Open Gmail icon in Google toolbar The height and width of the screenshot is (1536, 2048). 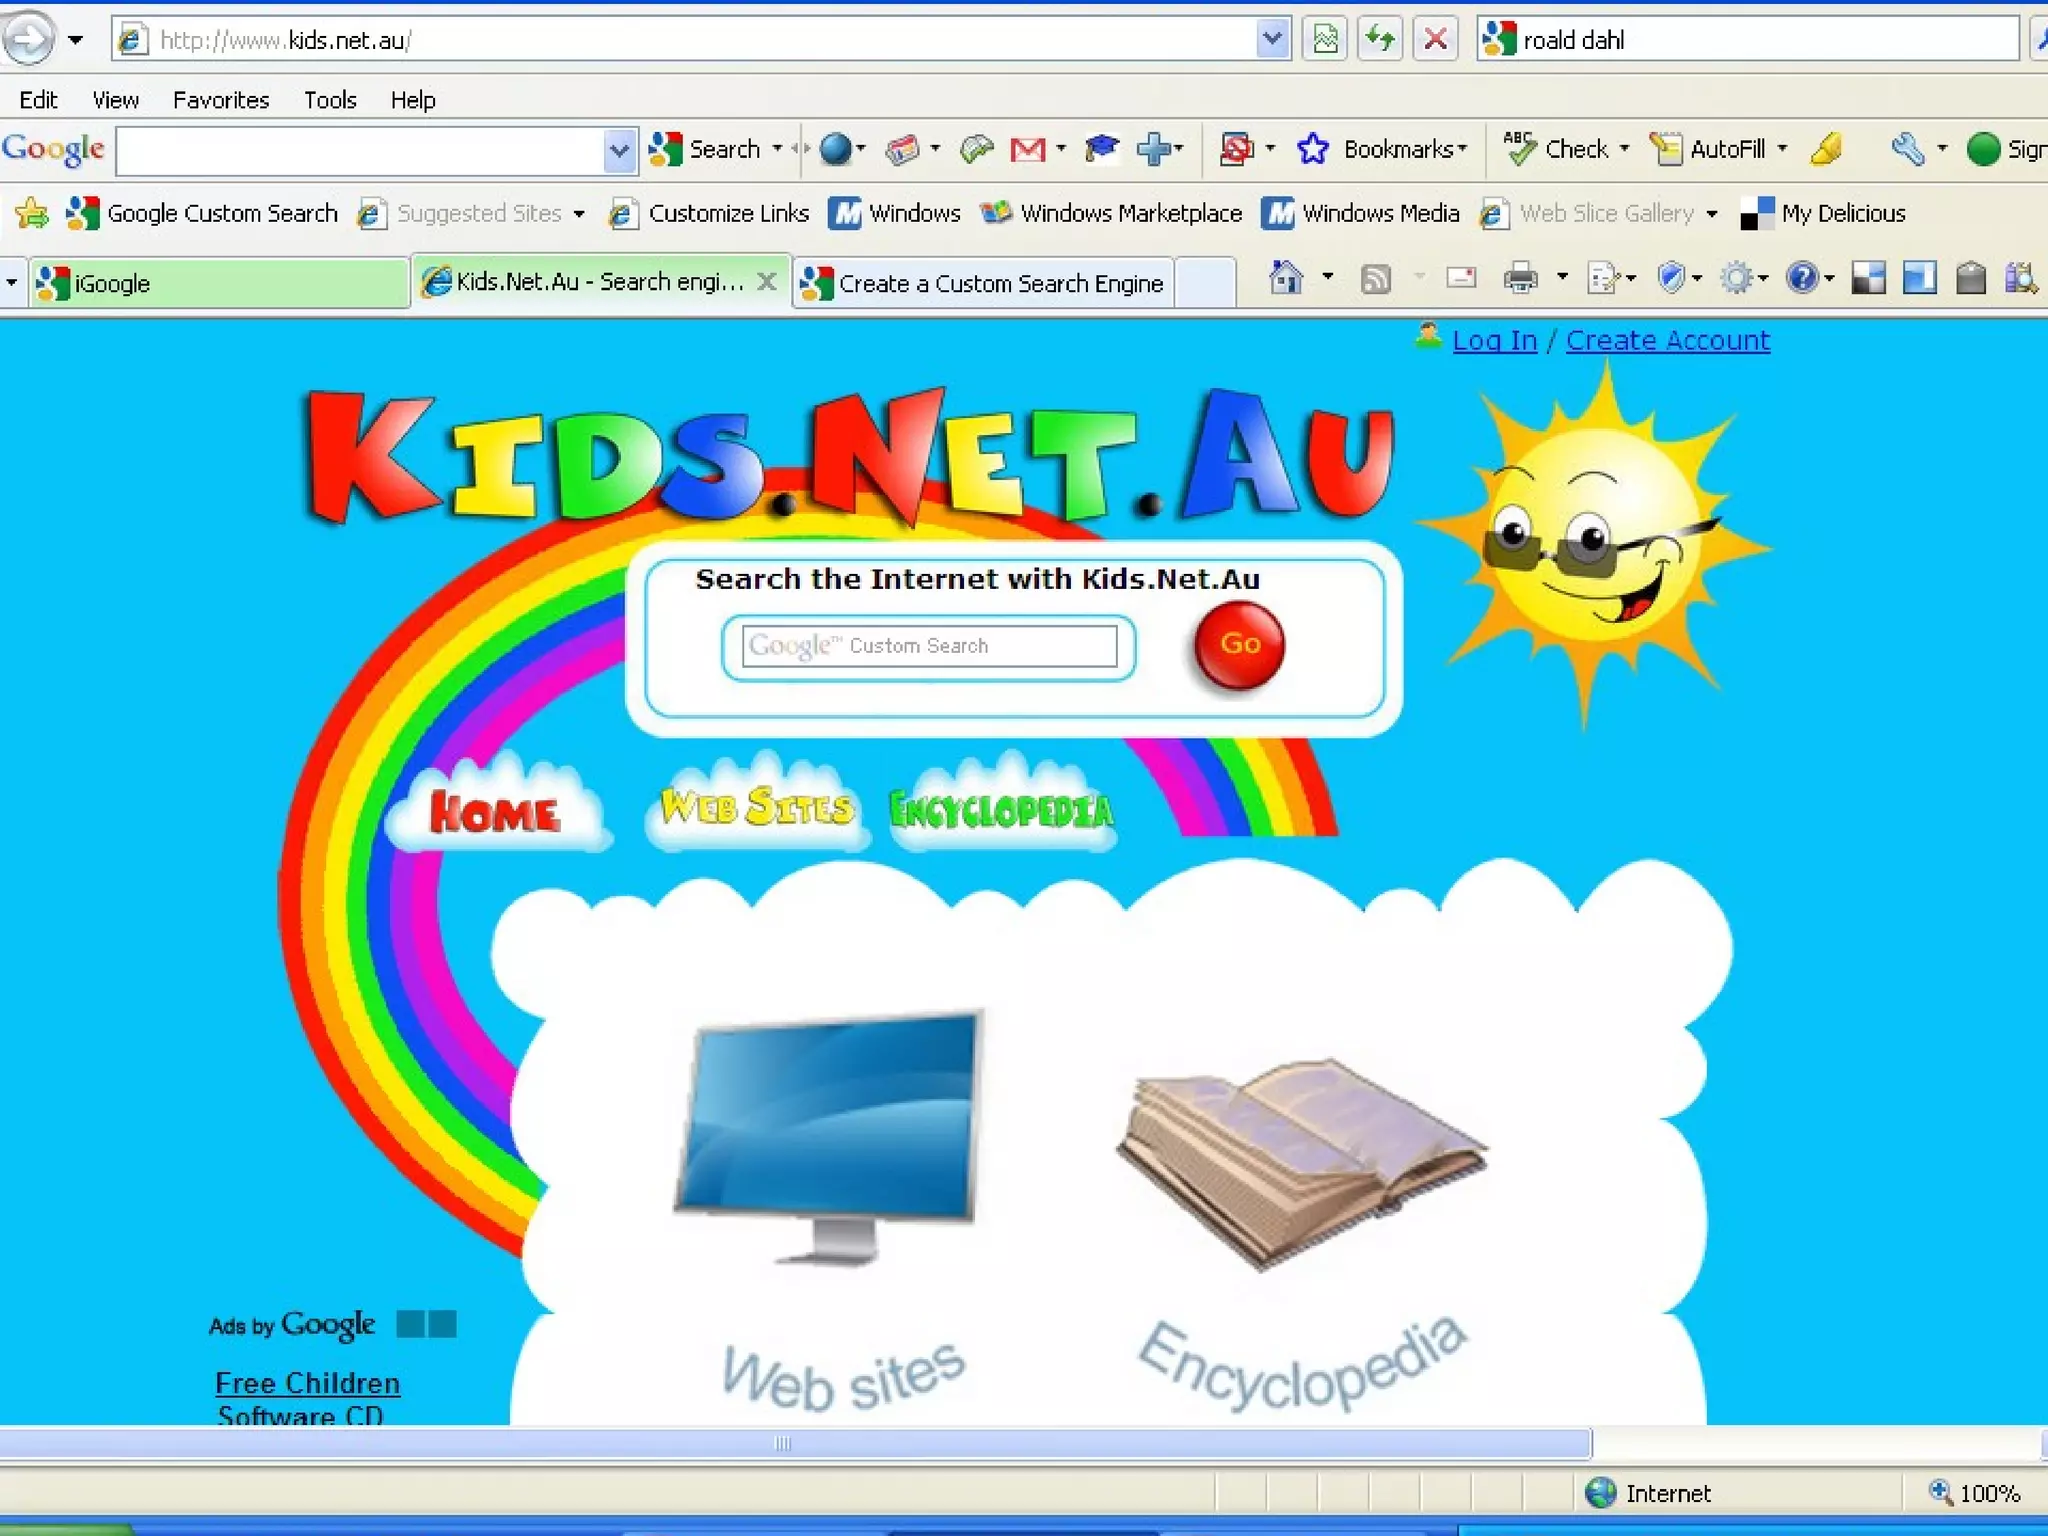[x=1028, y=150]
